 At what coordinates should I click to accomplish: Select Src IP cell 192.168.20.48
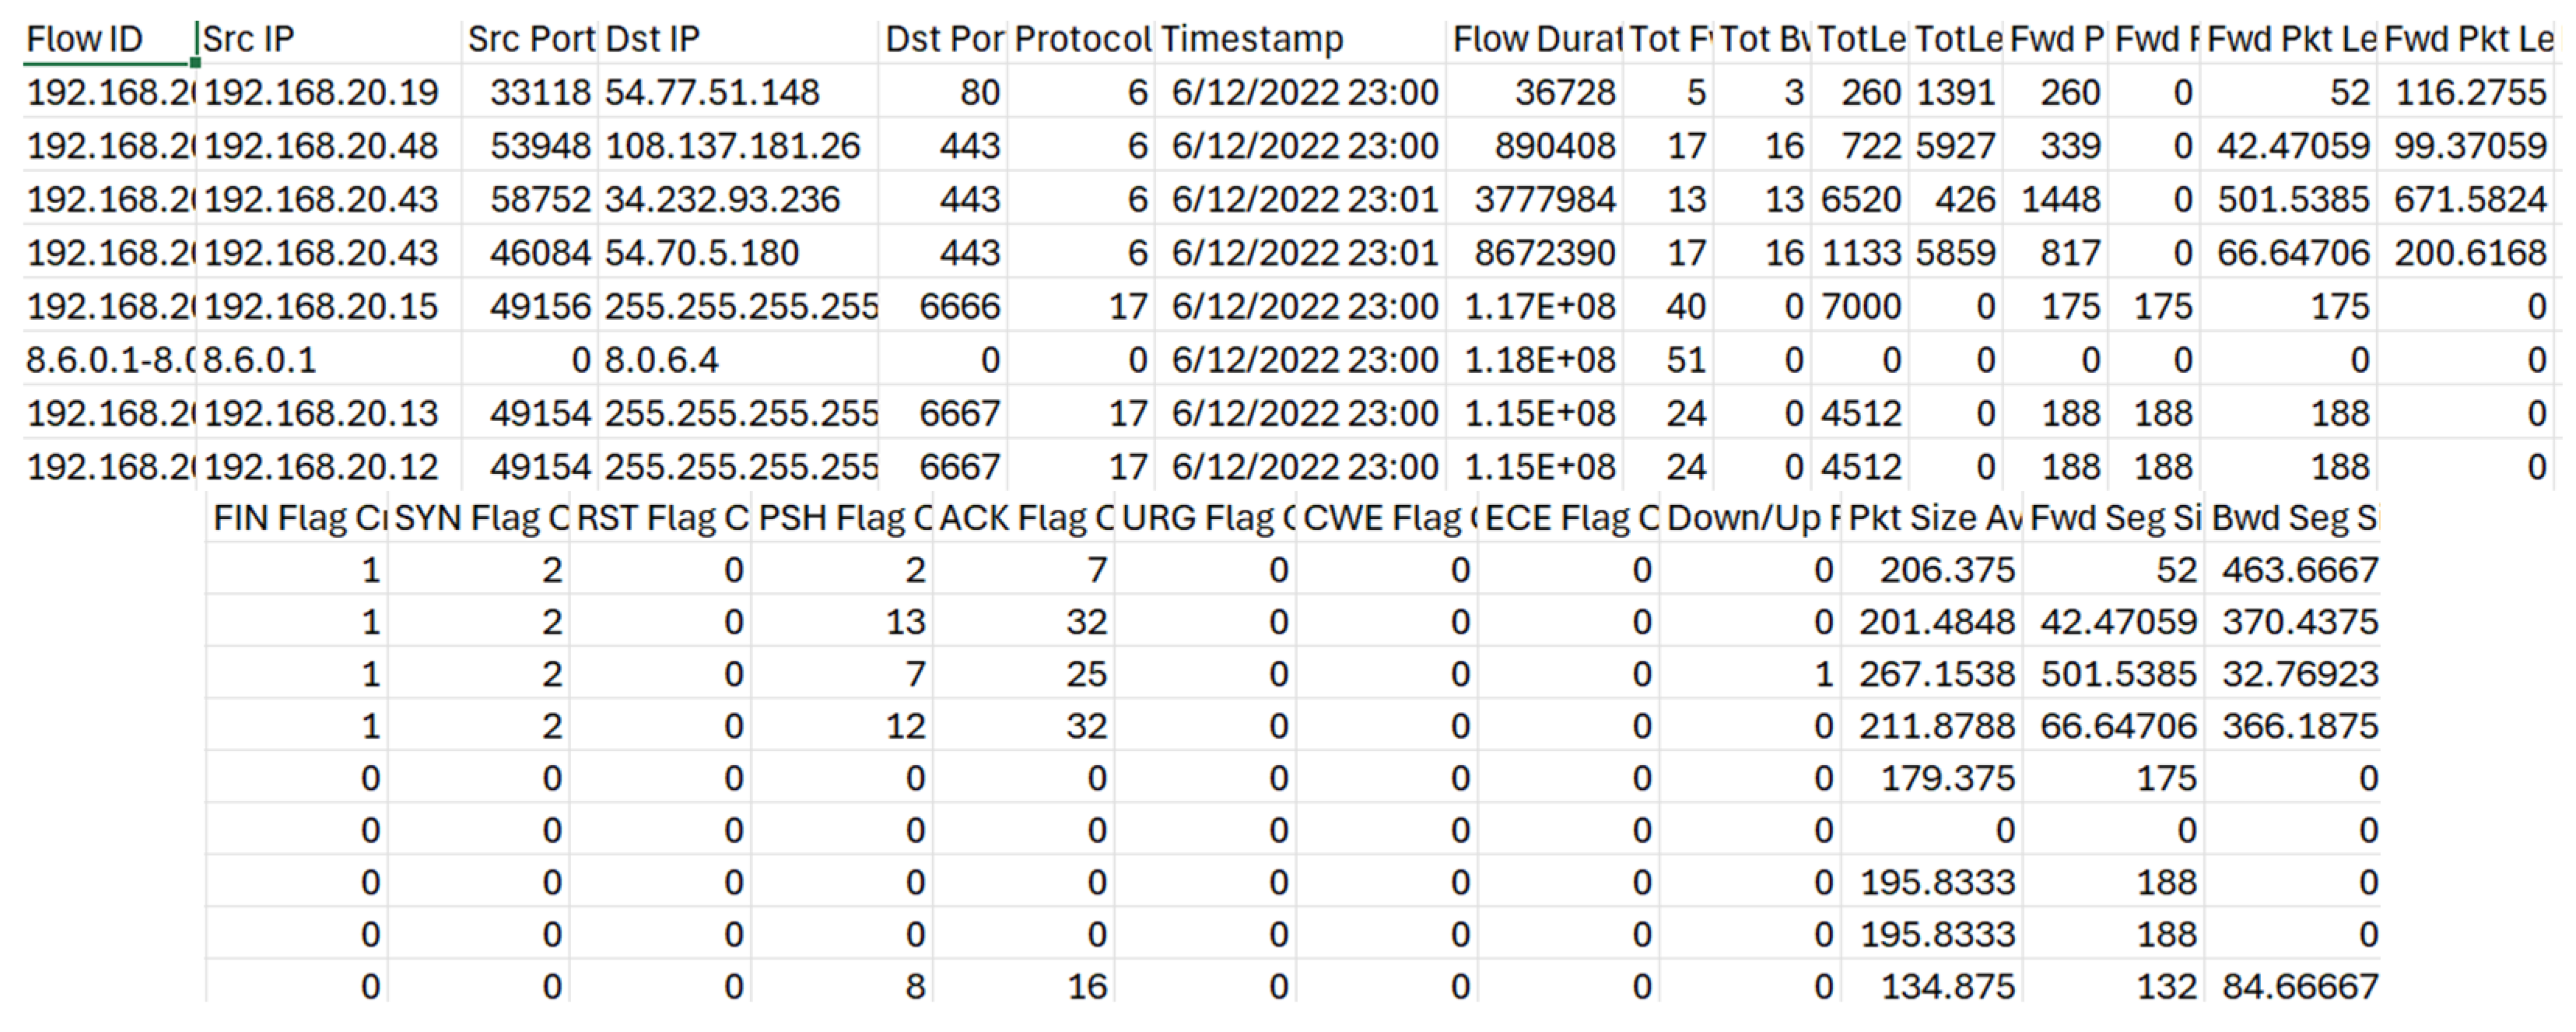pyautogui.click(x=329, y=146)
